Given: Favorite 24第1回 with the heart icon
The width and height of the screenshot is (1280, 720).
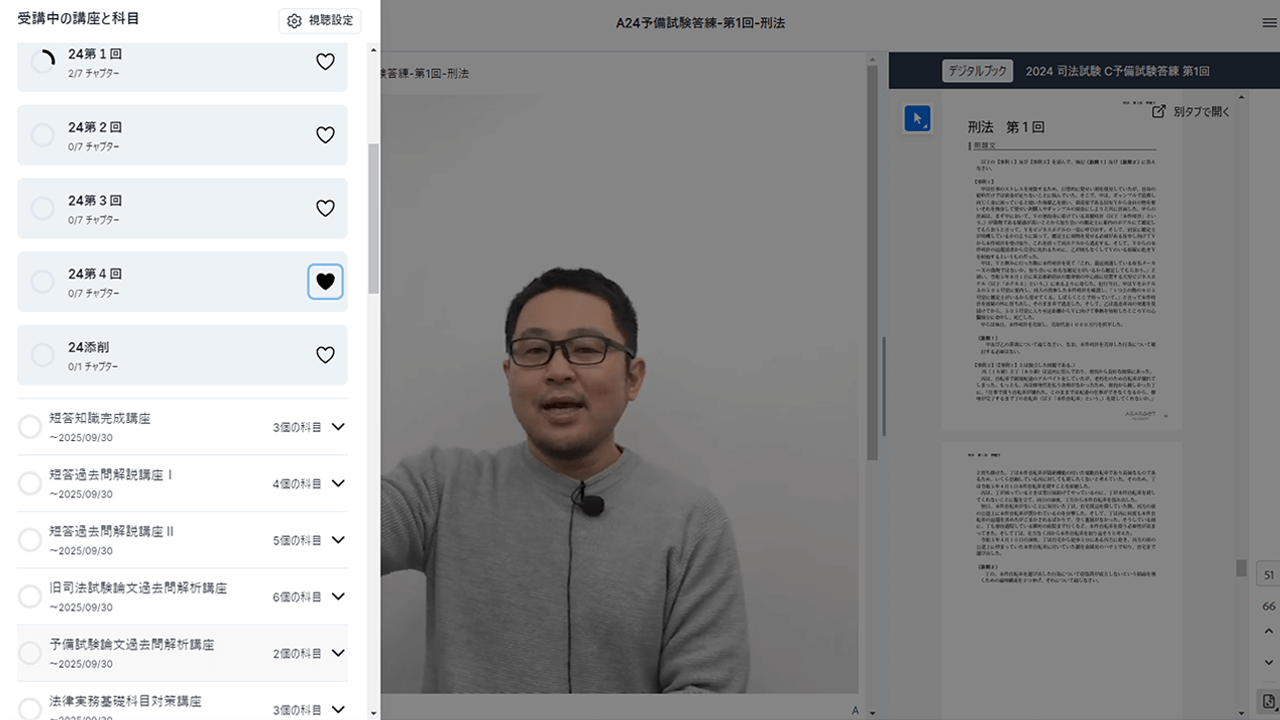Looking at the screenshot, I should [x=325, y=62].
